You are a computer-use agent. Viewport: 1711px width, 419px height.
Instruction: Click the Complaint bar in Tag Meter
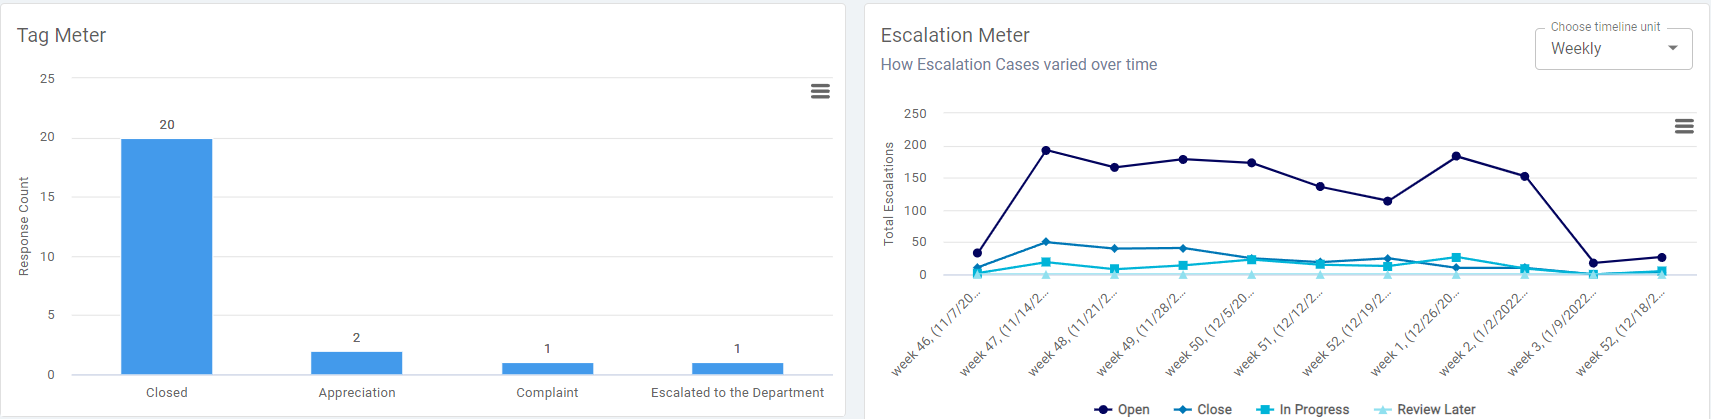(x=547, y=368)
